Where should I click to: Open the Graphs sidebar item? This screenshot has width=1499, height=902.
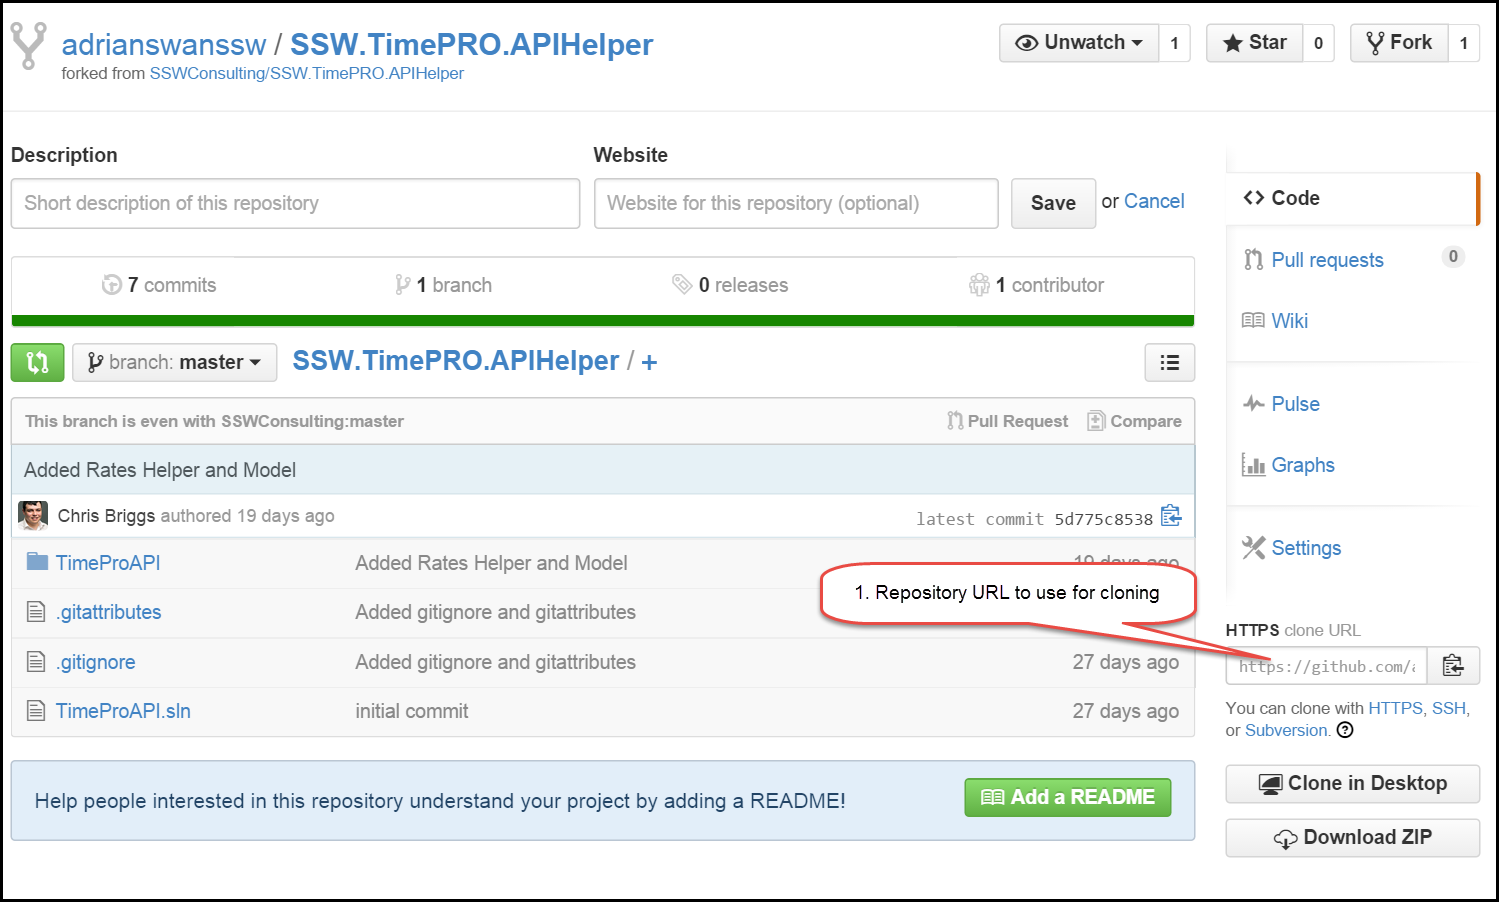point(1302,465)
